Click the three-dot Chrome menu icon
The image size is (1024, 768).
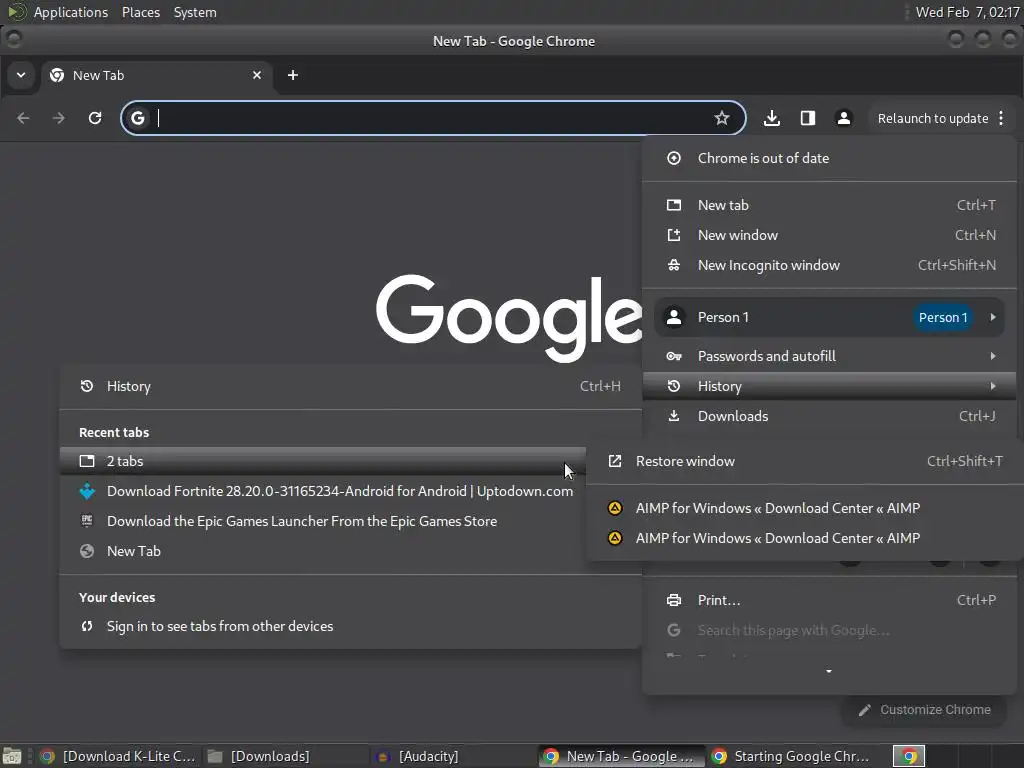click(1001, 118)
